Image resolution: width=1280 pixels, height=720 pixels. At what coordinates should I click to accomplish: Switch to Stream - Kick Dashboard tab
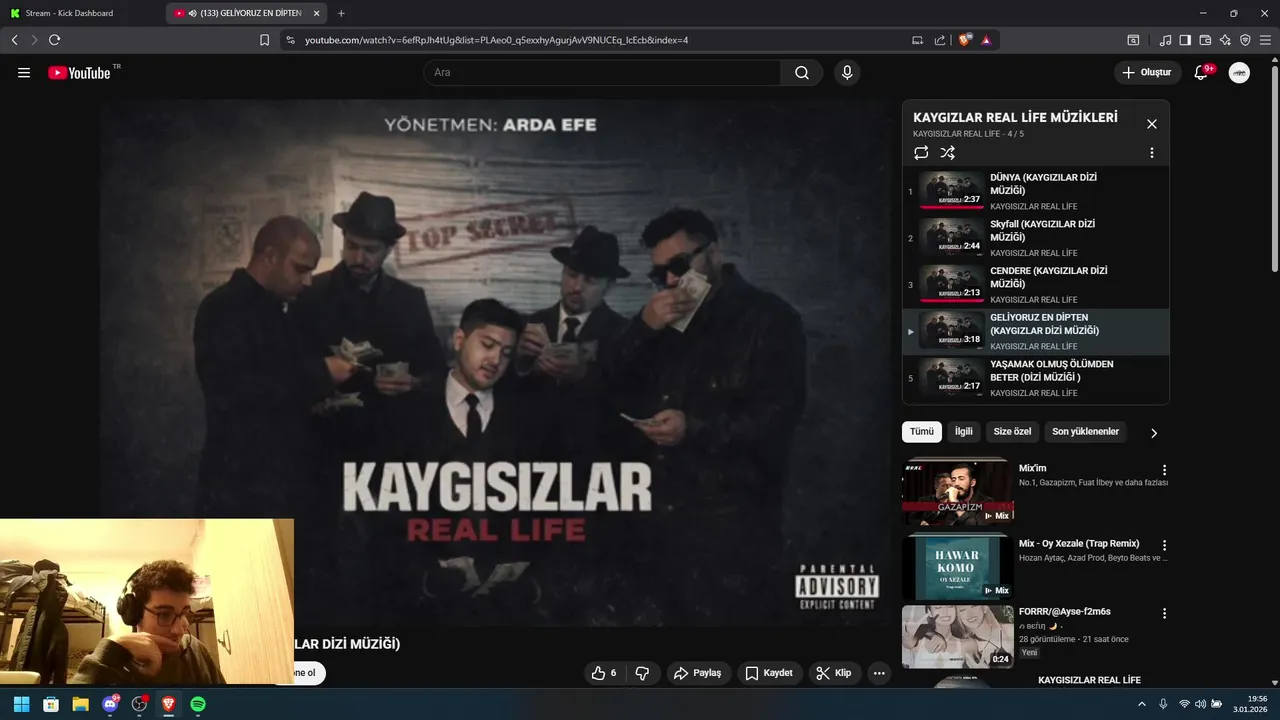[82, 13]
